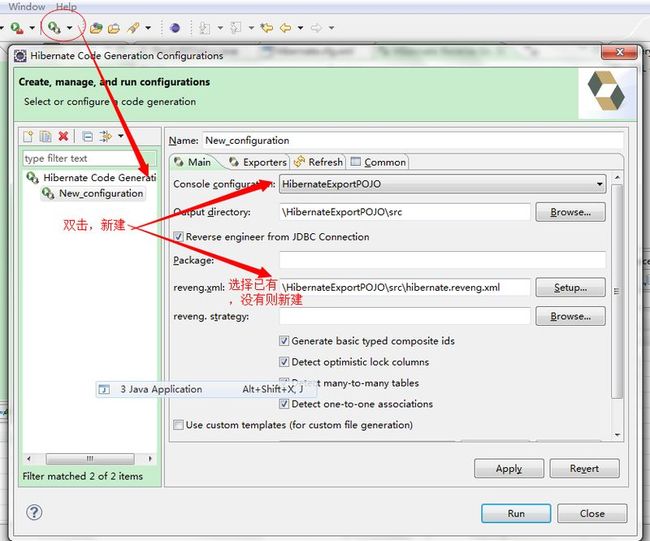Click the type filter text field

coord(90,158)
